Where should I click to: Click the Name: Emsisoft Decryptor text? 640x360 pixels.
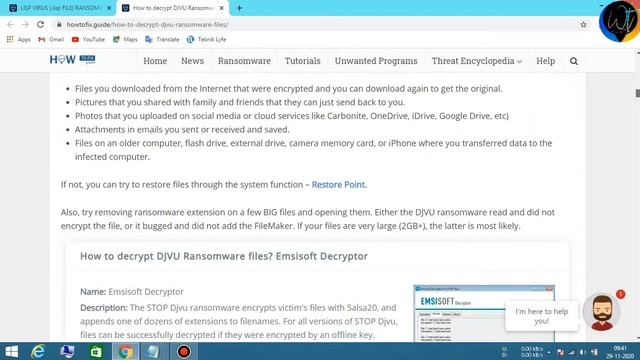(132, 291)
